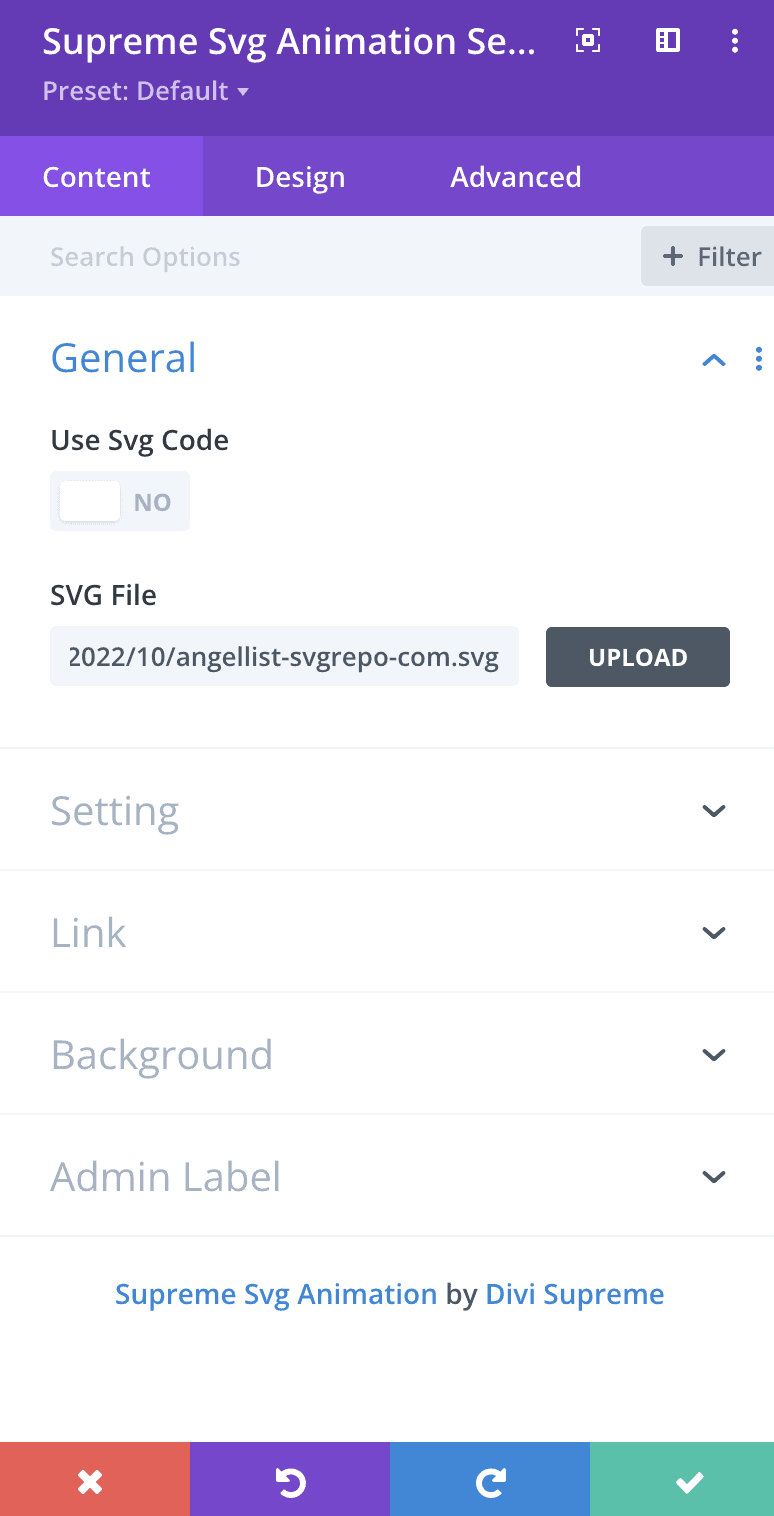
Task: Open the three-dot module options menu
Action: (x=735, y=41)
